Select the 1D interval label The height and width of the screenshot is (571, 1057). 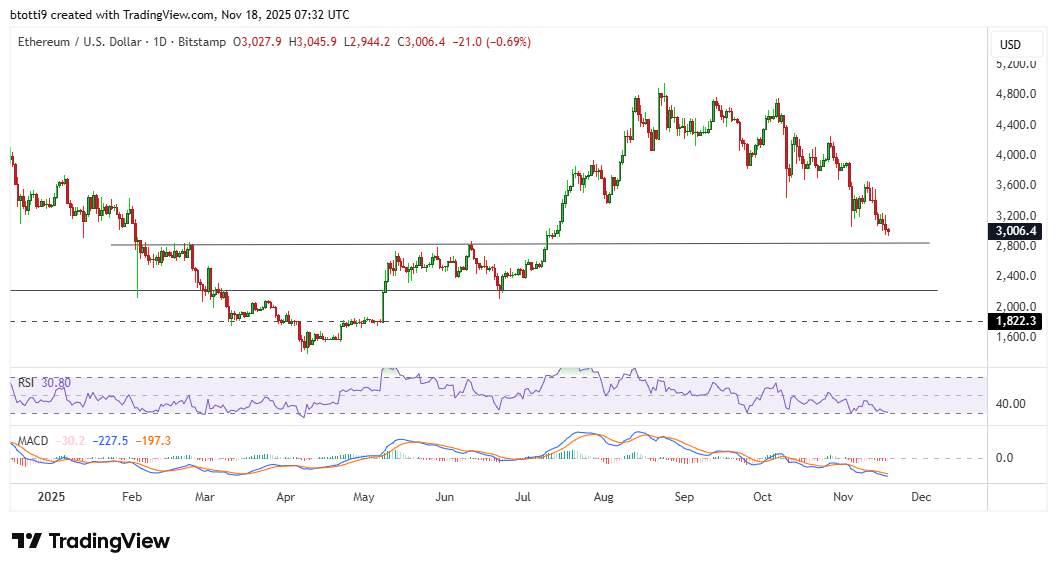pyautogui.click(x=160, y=42)
